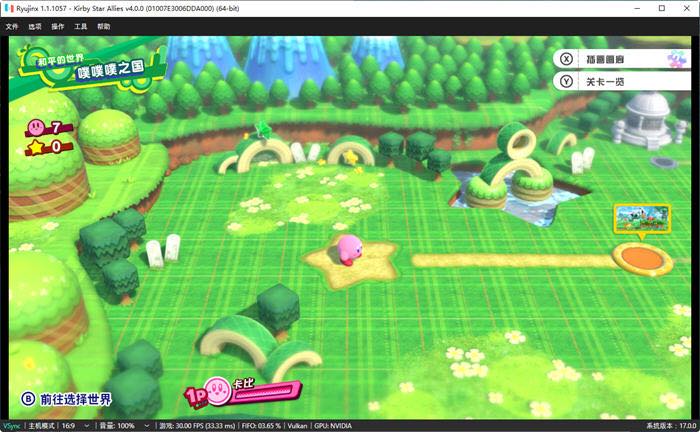The width and height of the screenshot is (700, 432).
Task: Click the stage preview thumbnail
Action: click(x=642, y=216)
